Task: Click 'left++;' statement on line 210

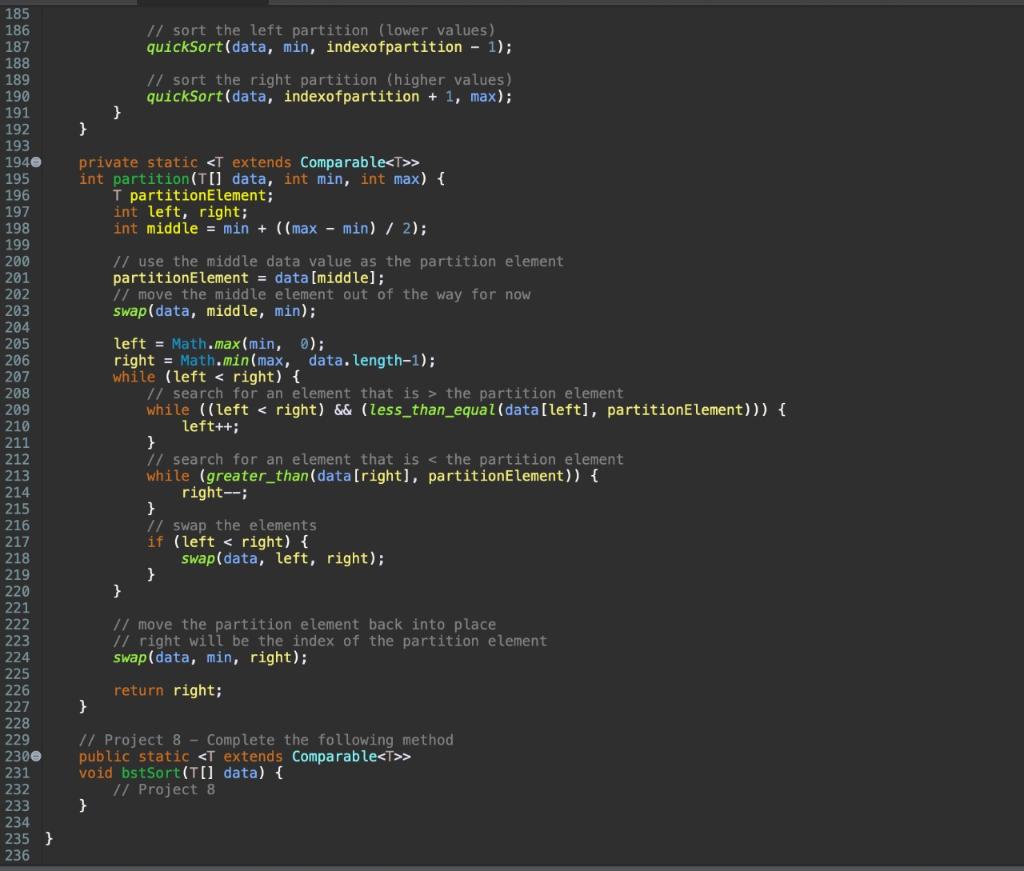Action: tap(210, 426)
